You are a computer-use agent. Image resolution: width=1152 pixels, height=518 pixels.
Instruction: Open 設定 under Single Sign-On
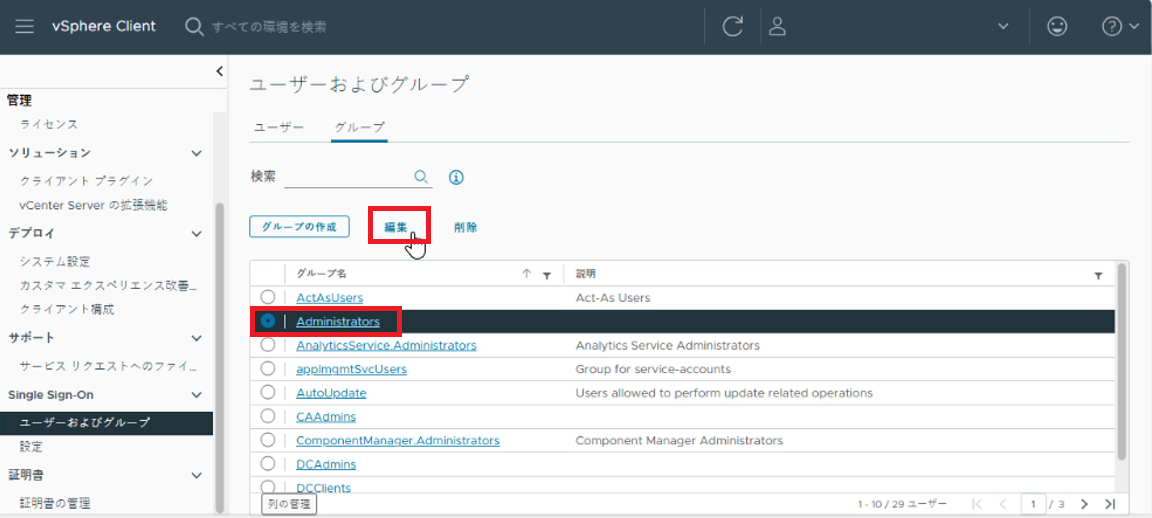point(32,447)
